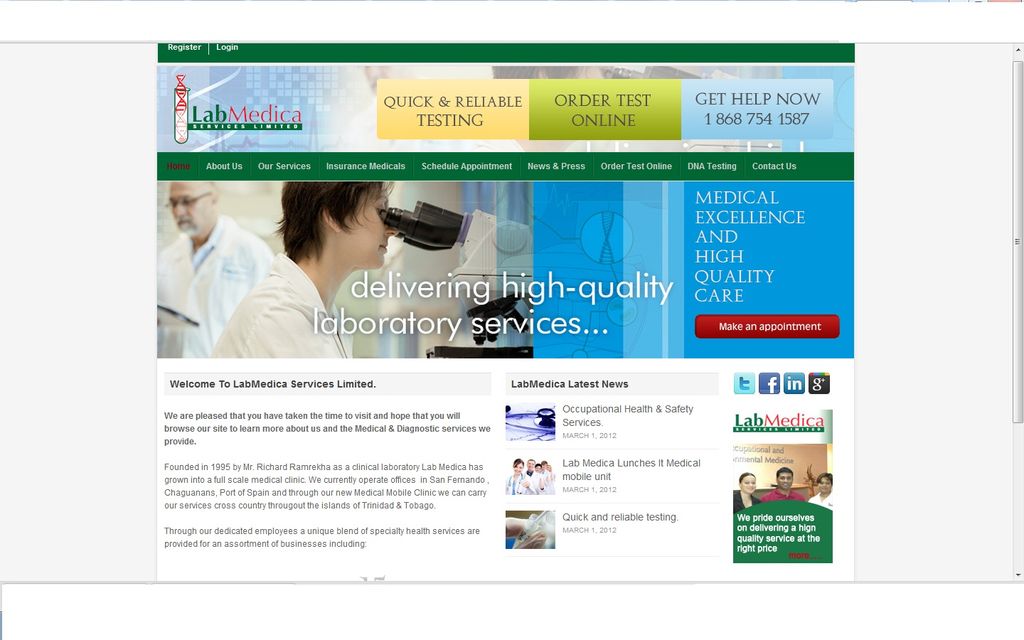
Task: Open the LinkedIn social icon
Action: tap(794, 383)
